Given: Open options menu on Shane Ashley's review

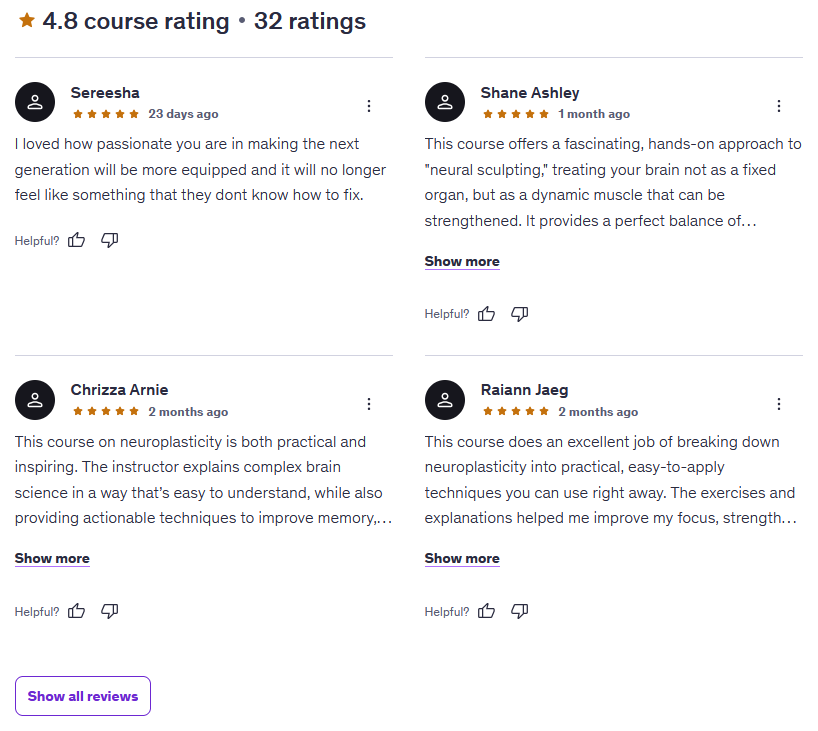Looking at the screenshot, I should click(x=779, y=106).
